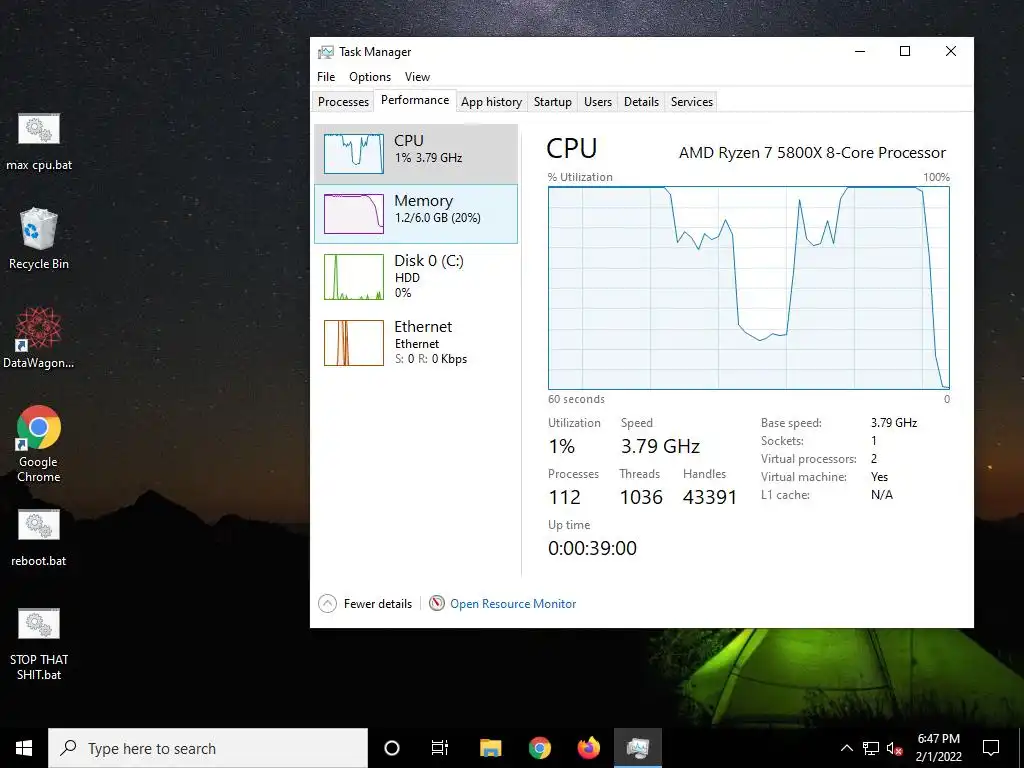Image resolution: width=1024 pixels, height=768 pixels.
Task: Click the taskbar search box
Action: tap(208, 748)
